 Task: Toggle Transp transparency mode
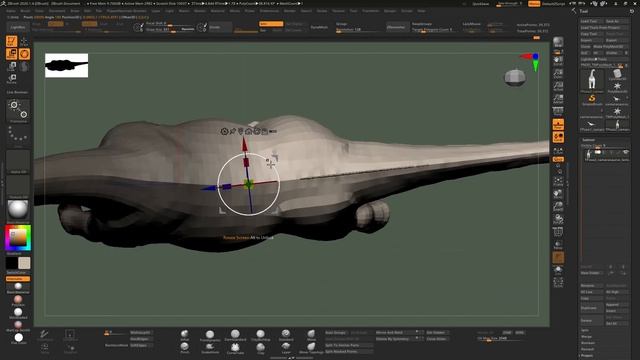pos(558,244)
